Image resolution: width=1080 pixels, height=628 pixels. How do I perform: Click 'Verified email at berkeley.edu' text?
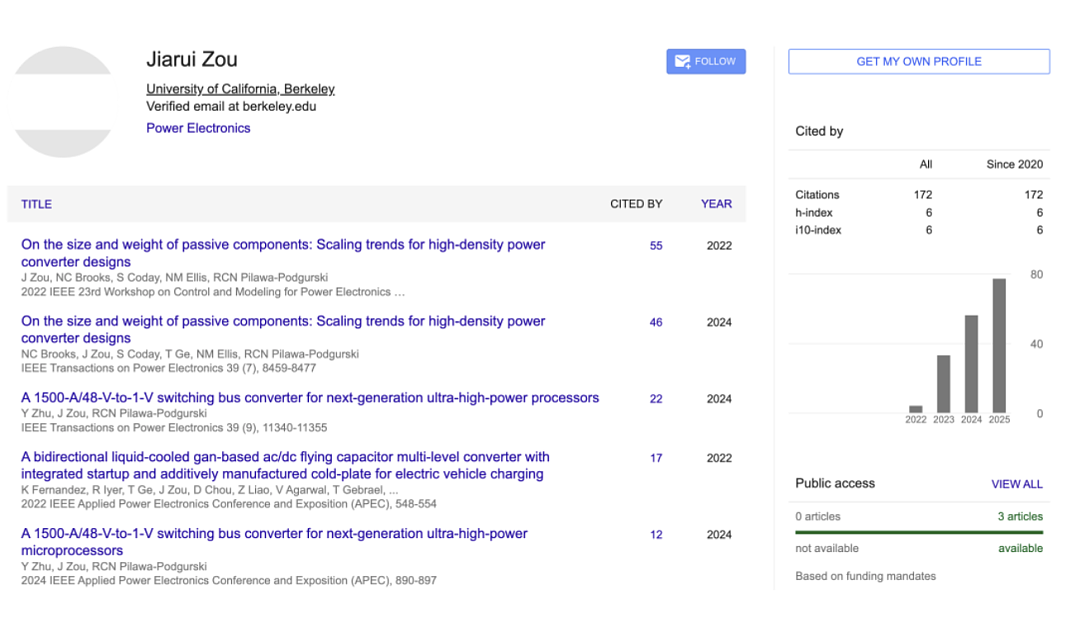(x=231, y=107)
